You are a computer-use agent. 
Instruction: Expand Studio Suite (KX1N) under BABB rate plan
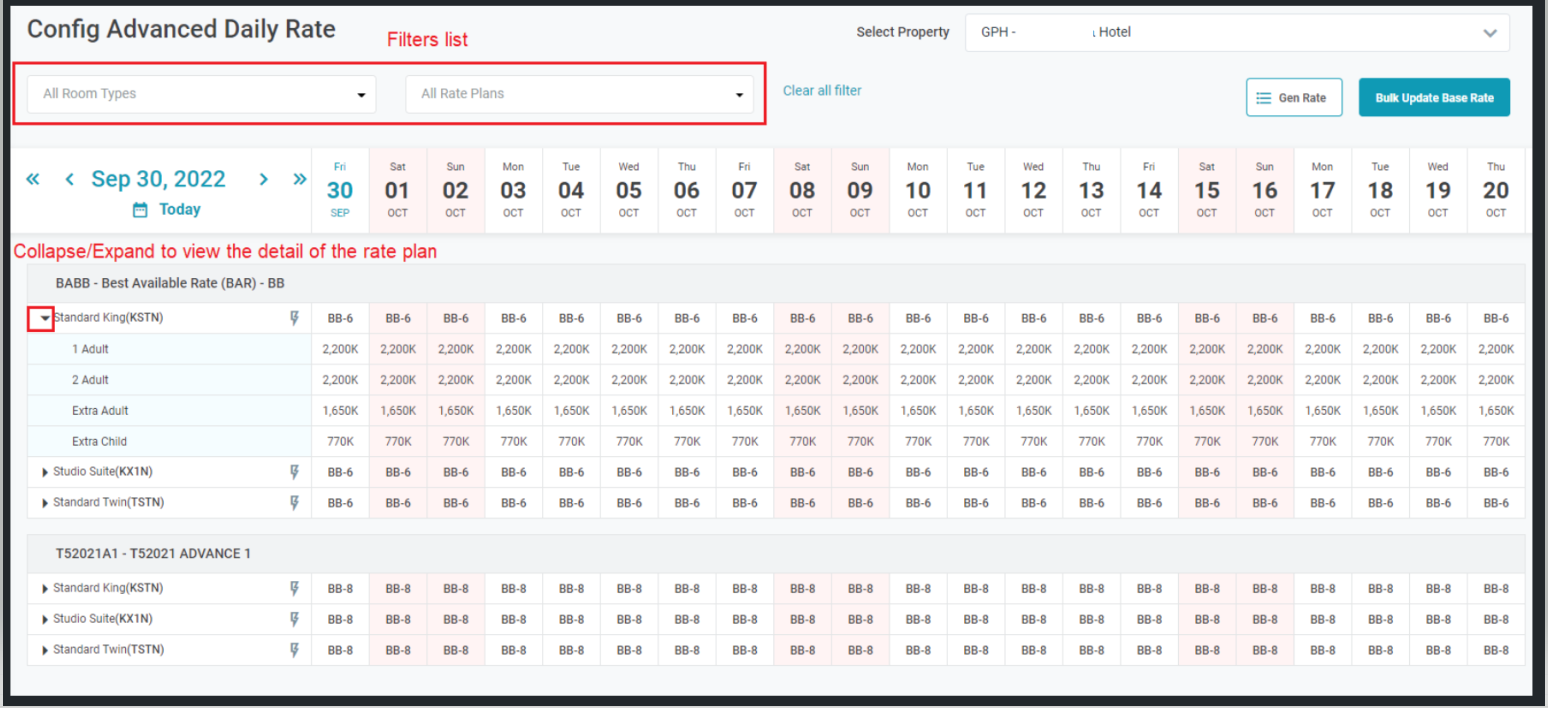45,472
